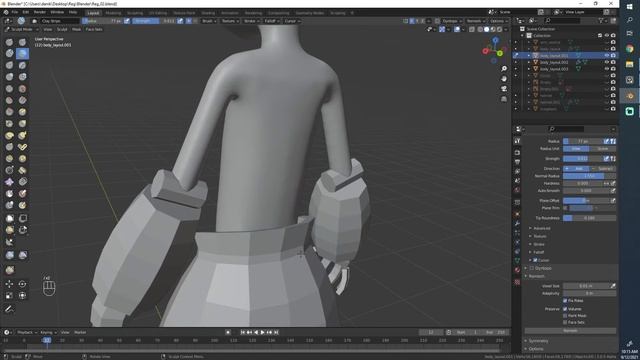The width and height of the screenshot is (640, 360).
Task: Open the Edit menu
Action: pyautogui.click(x=26, y=12)
